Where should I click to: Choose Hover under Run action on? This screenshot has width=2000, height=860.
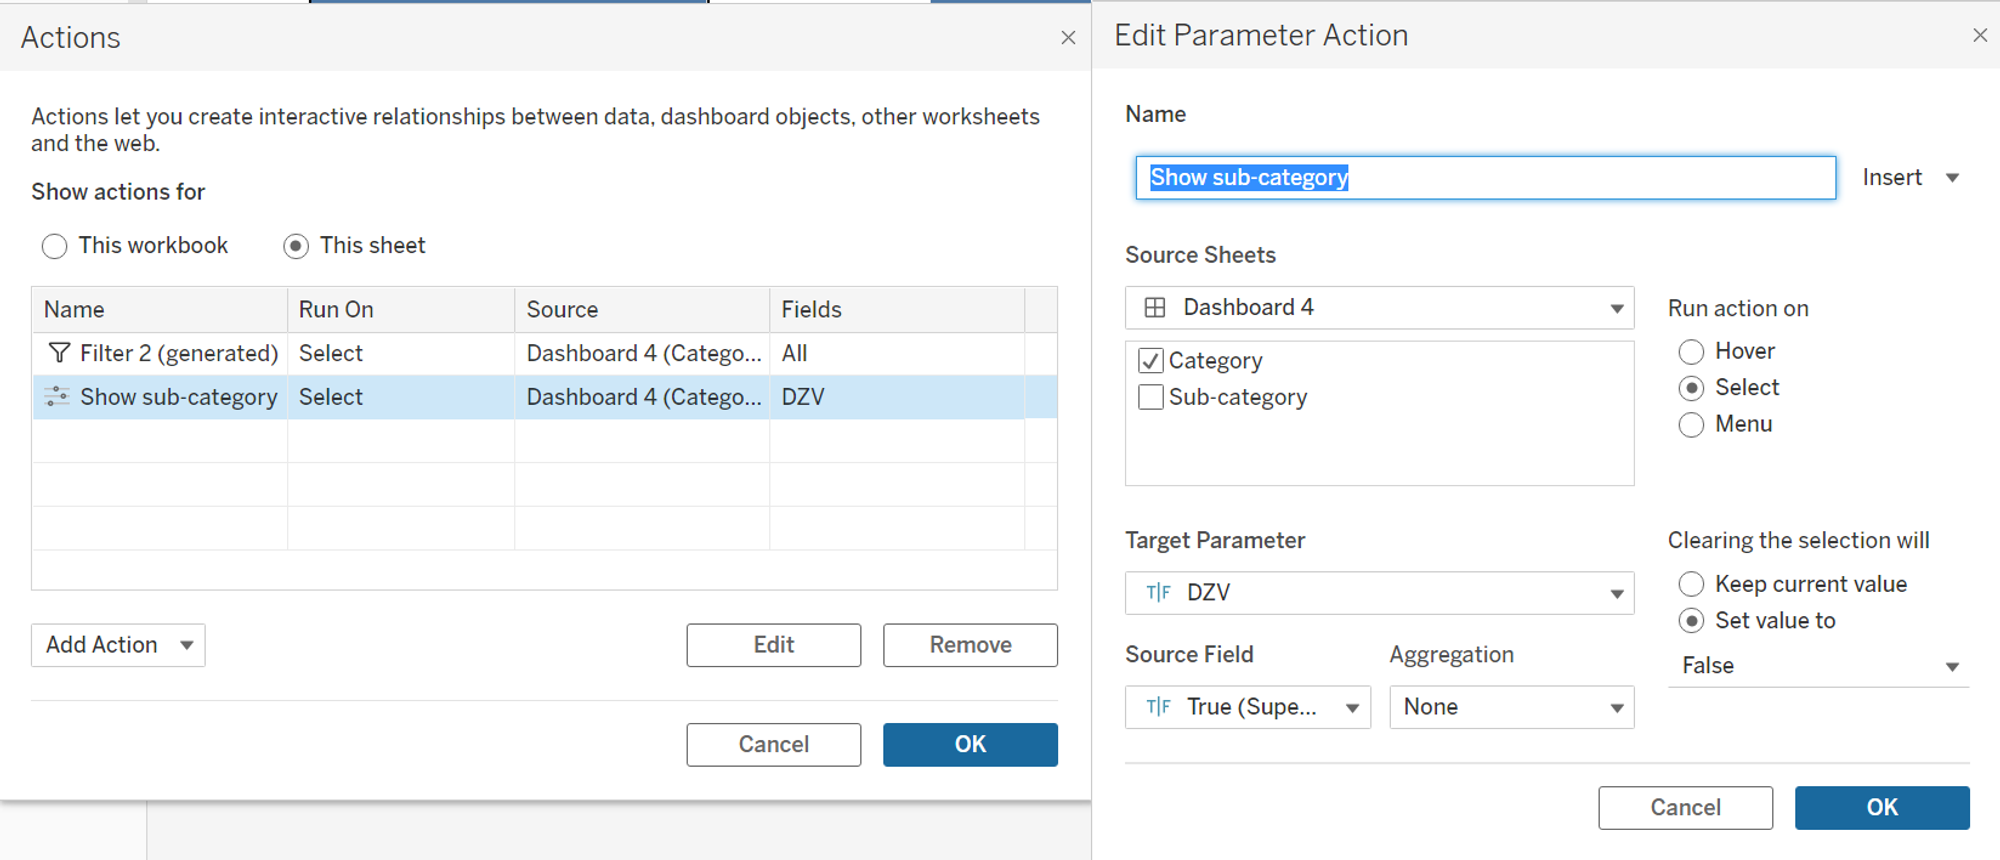[x=1691, y=352]
